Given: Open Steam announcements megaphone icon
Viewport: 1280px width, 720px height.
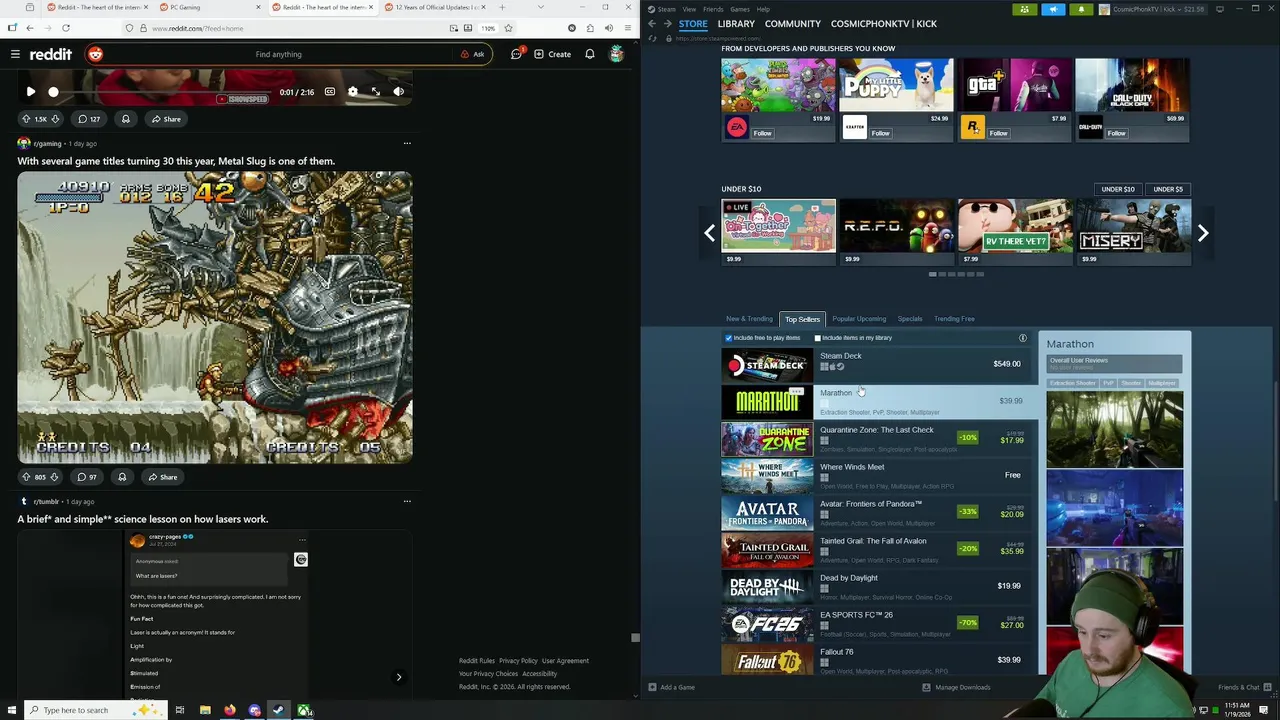Looking at the screenshot, I should pos(1053,9).
